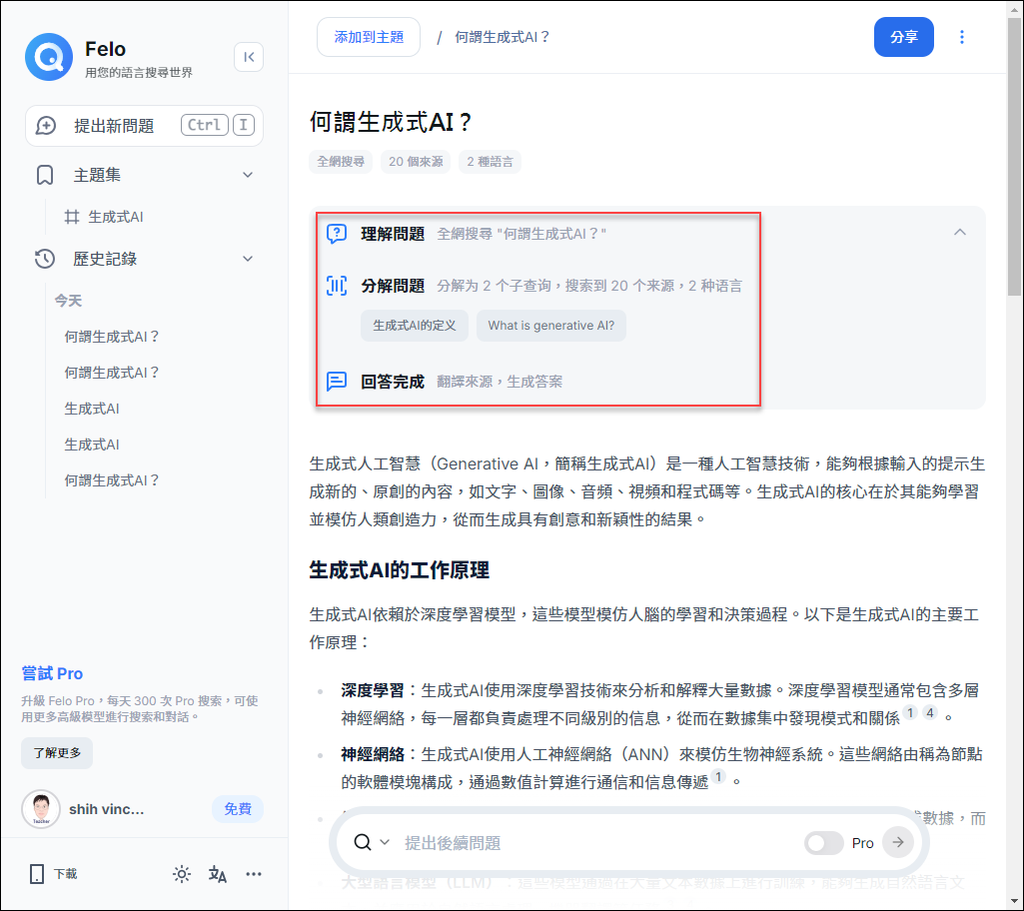Image resolution: width=1024 pixels, height=911 pixels.
Task: Click the hash icon beside 生成式AI
Action: 72,217
